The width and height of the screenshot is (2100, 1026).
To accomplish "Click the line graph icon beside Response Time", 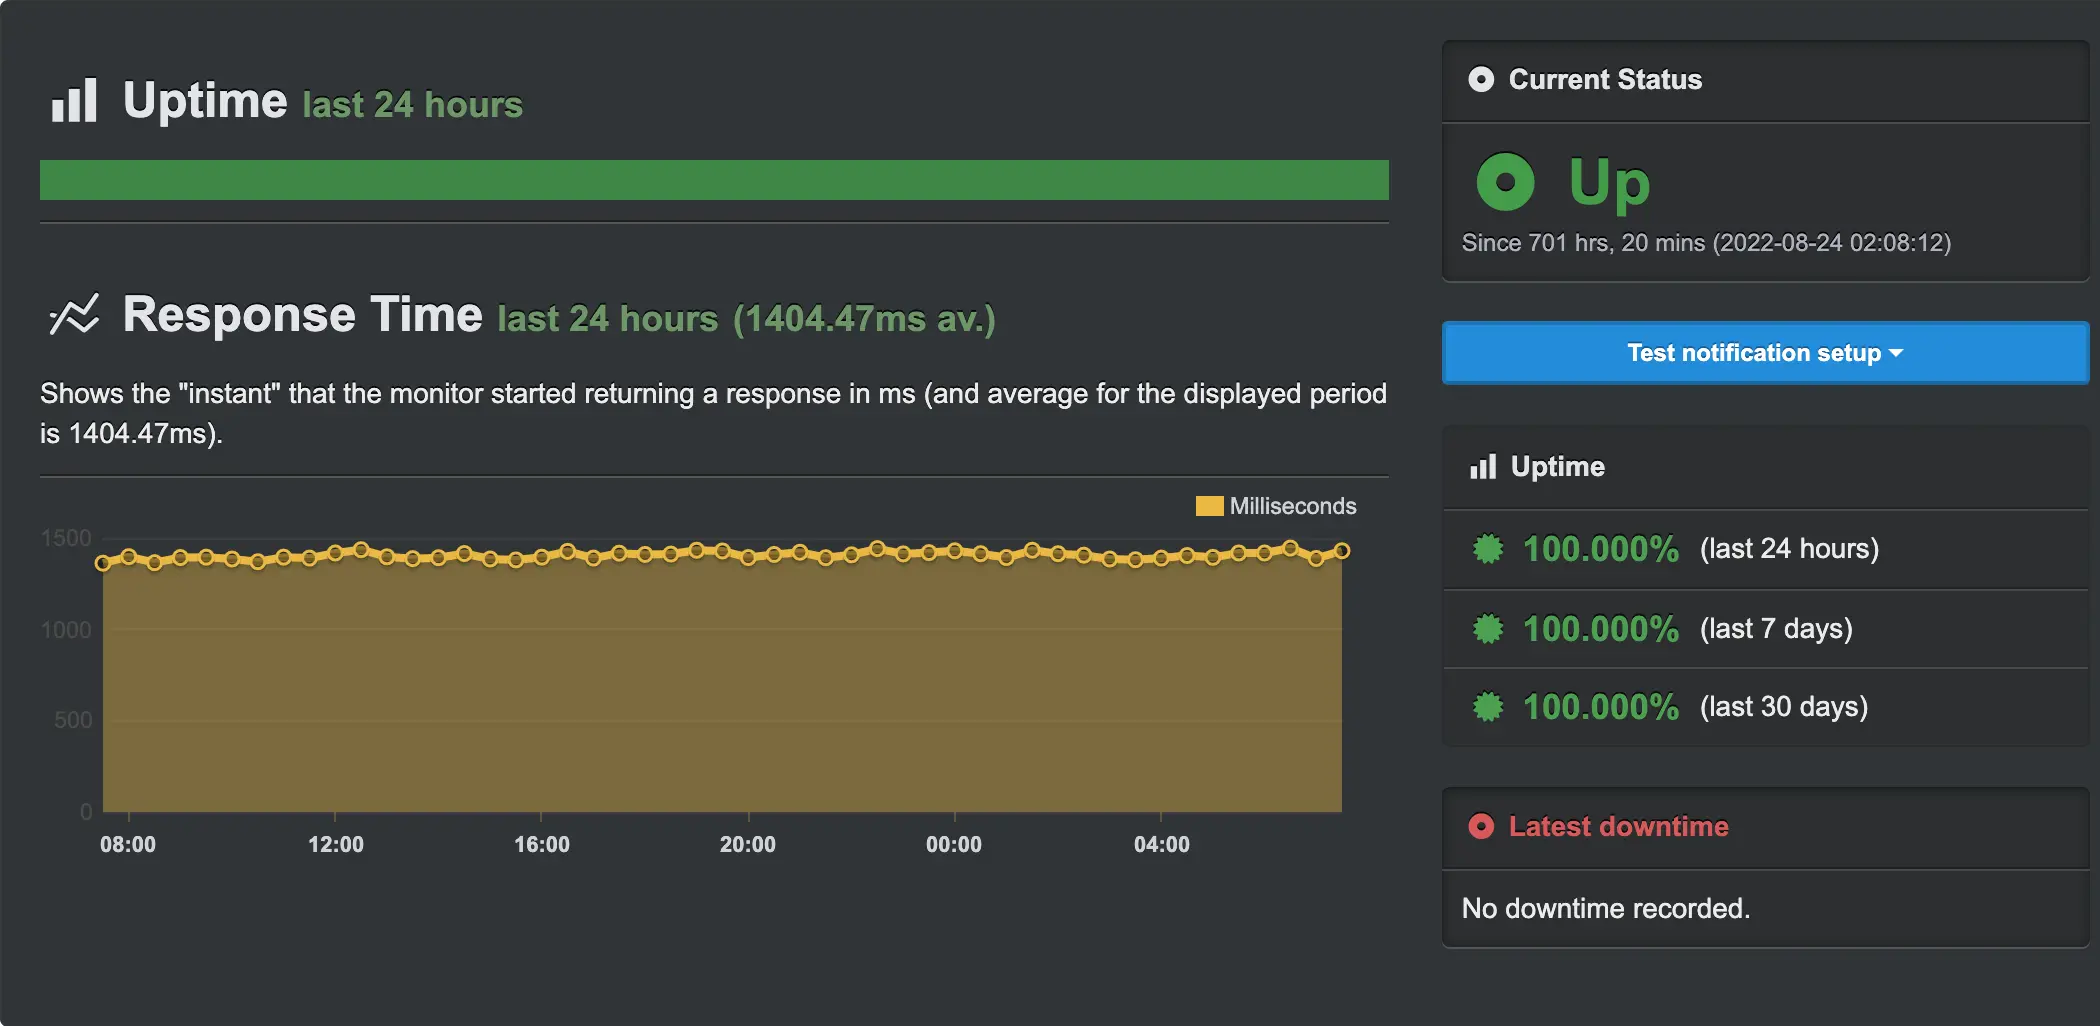I will (74, 315).
